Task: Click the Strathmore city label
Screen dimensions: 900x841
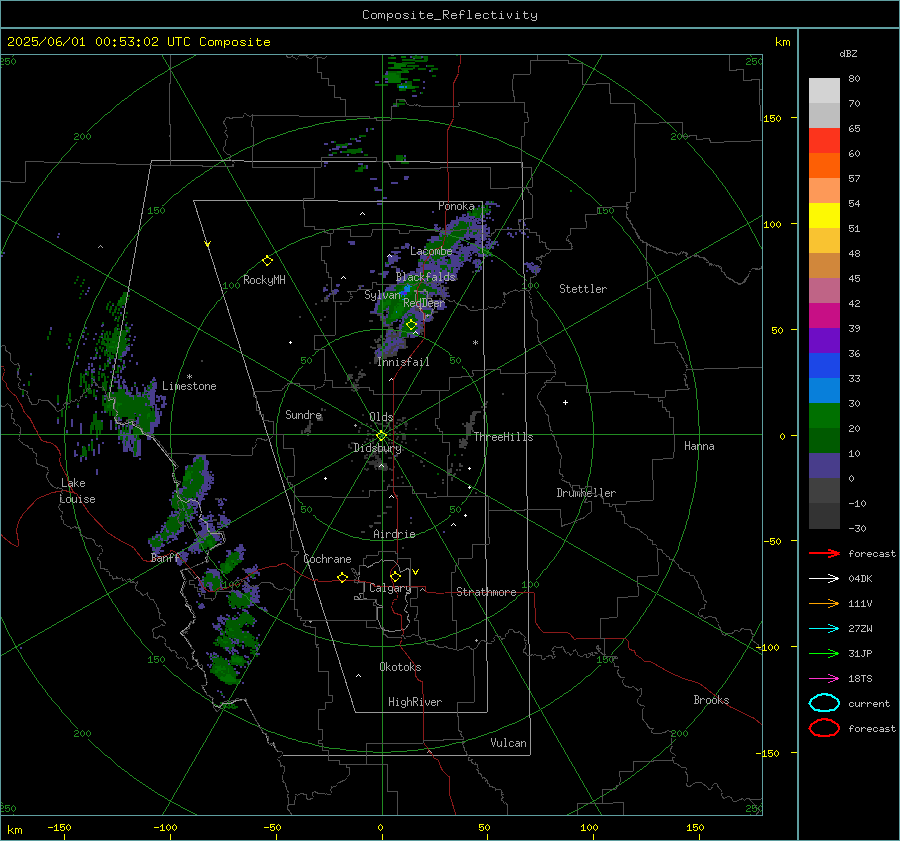Action: click(486, 592)
